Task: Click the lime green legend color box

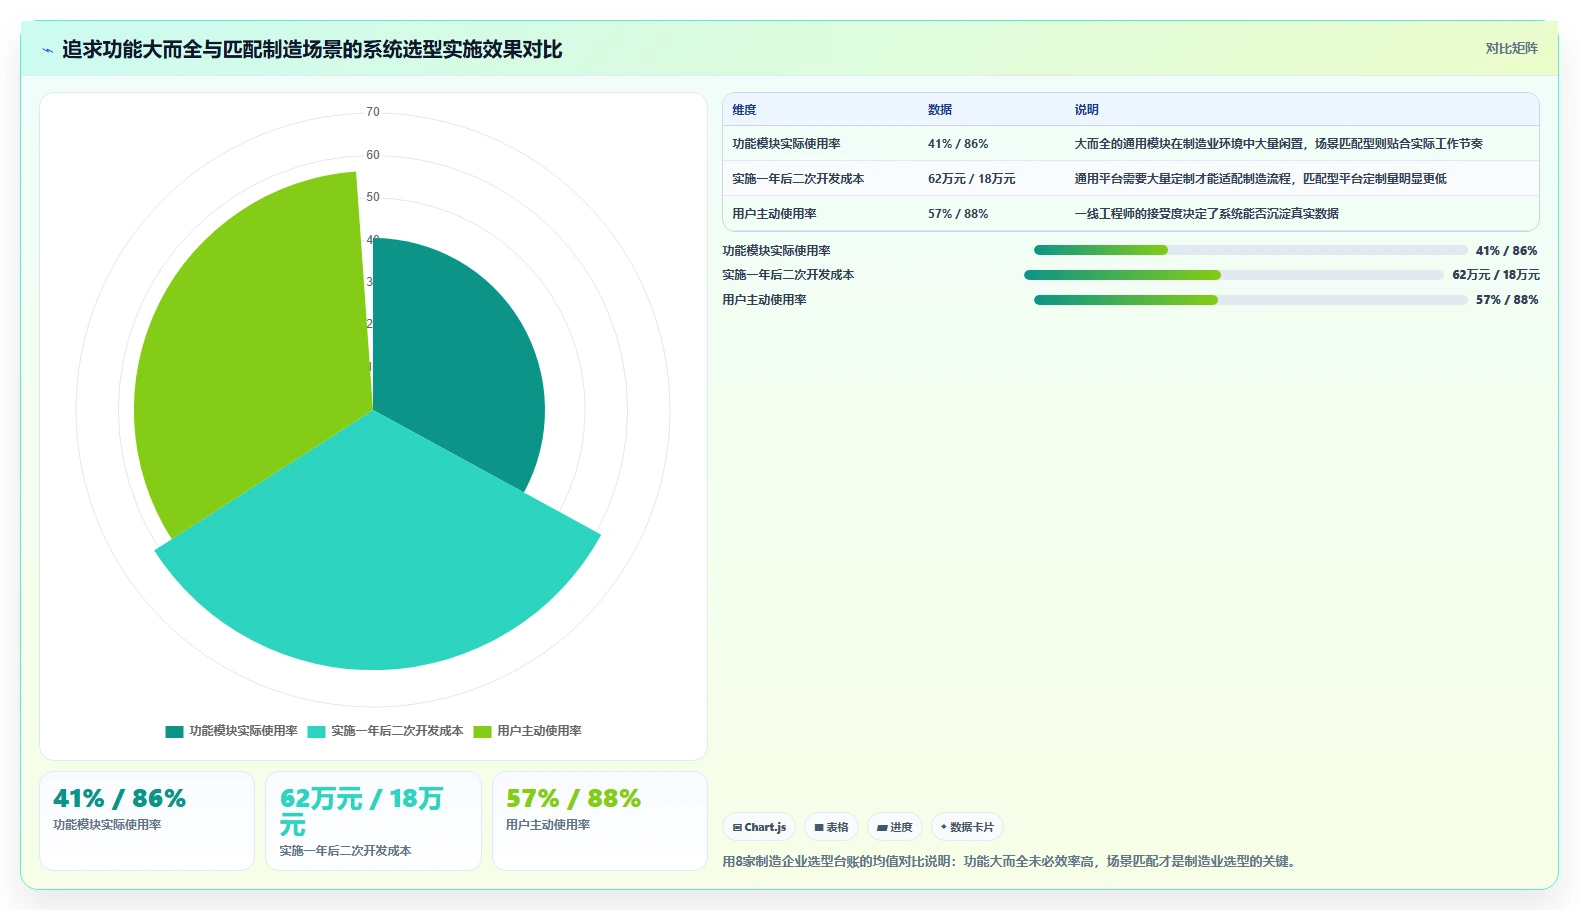Action: (x=482, y=732)
